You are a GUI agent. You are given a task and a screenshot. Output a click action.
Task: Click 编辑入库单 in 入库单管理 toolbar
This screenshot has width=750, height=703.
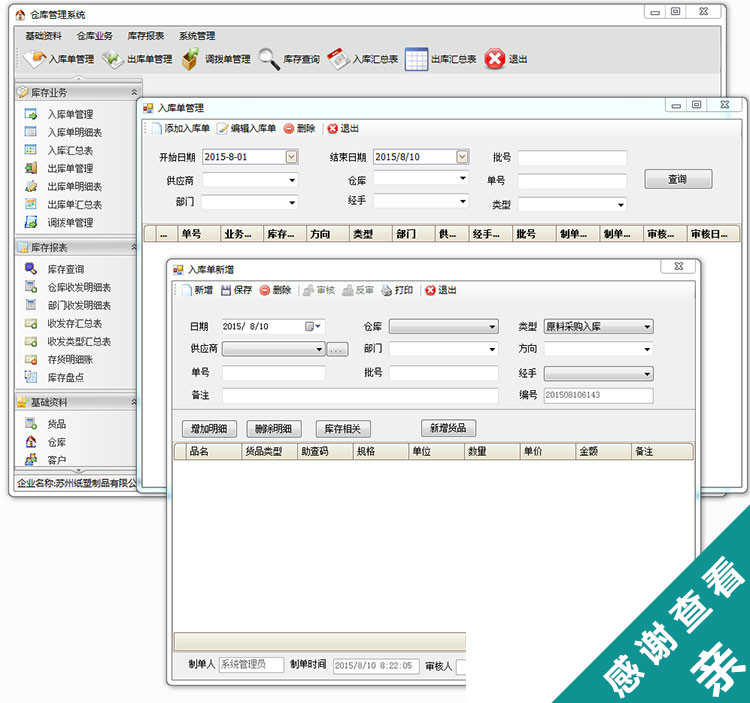(247, 128)
